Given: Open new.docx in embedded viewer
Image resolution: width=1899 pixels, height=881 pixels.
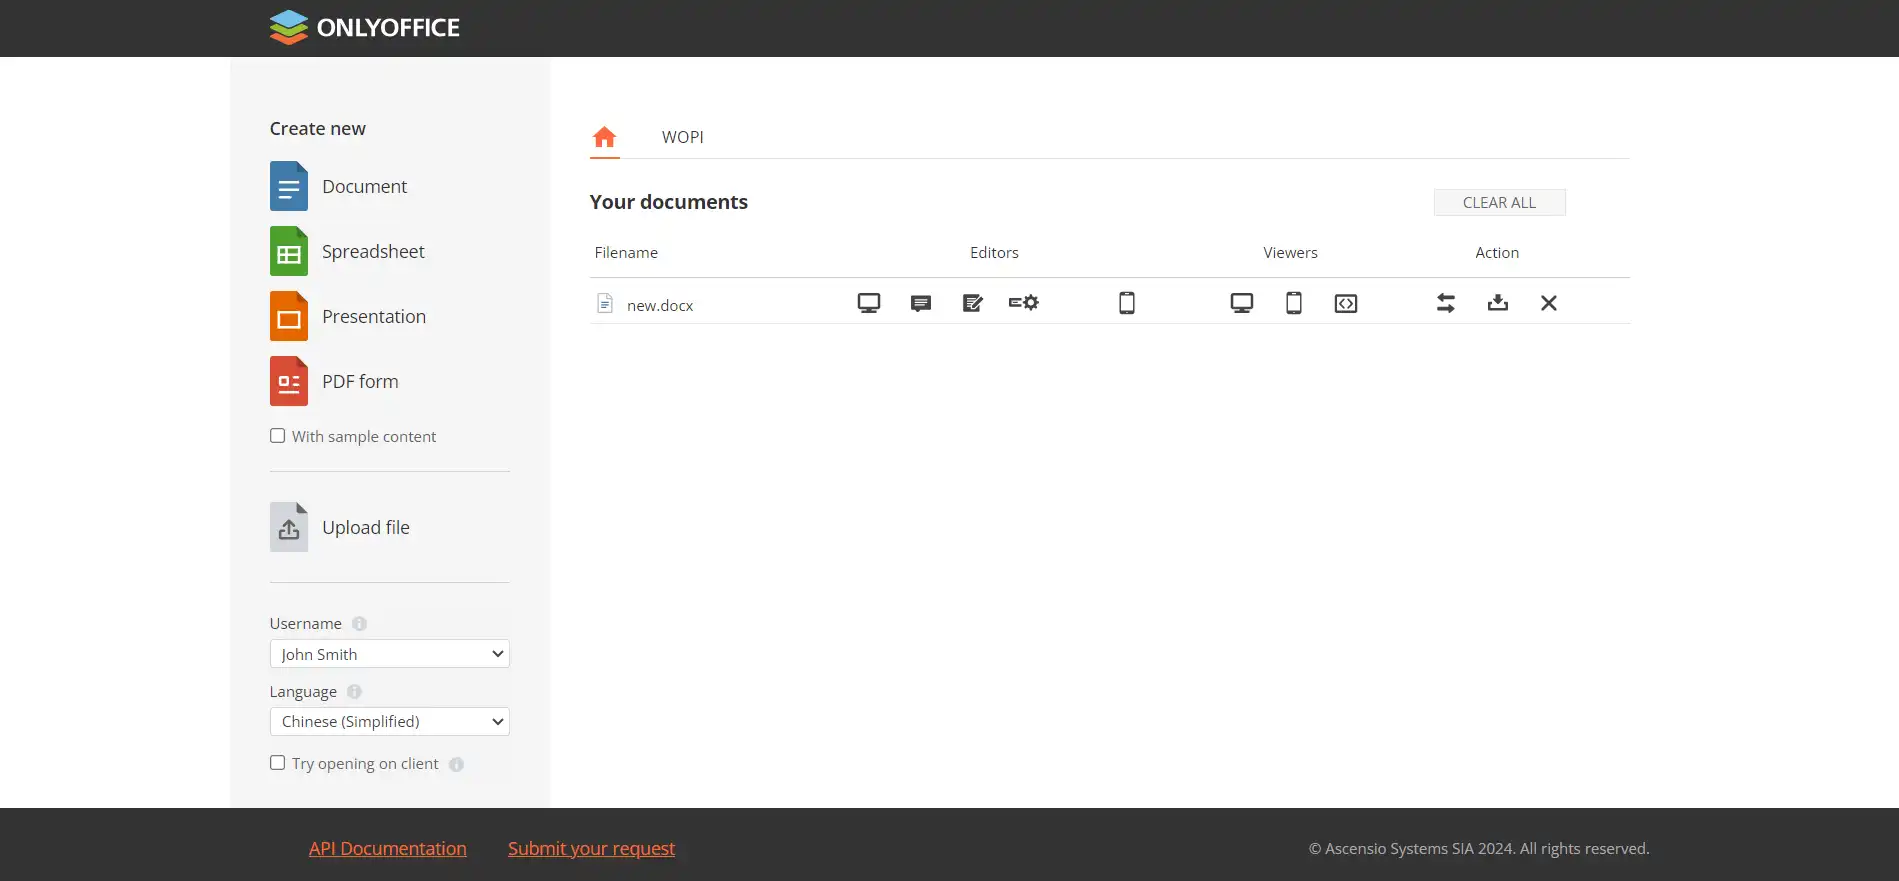Looking at the screenshot, I should (1345, 303).
